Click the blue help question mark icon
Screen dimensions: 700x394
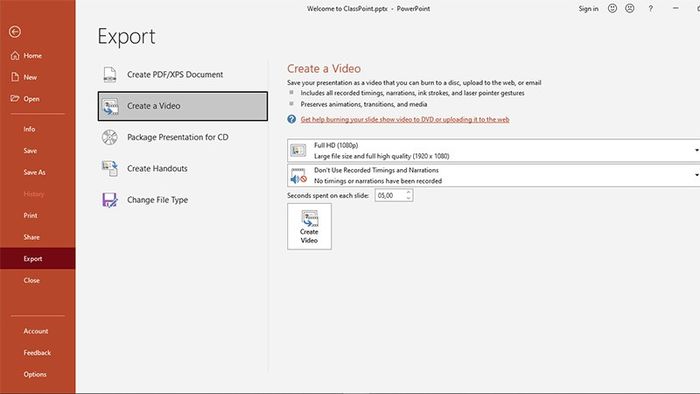coord(292,119)
